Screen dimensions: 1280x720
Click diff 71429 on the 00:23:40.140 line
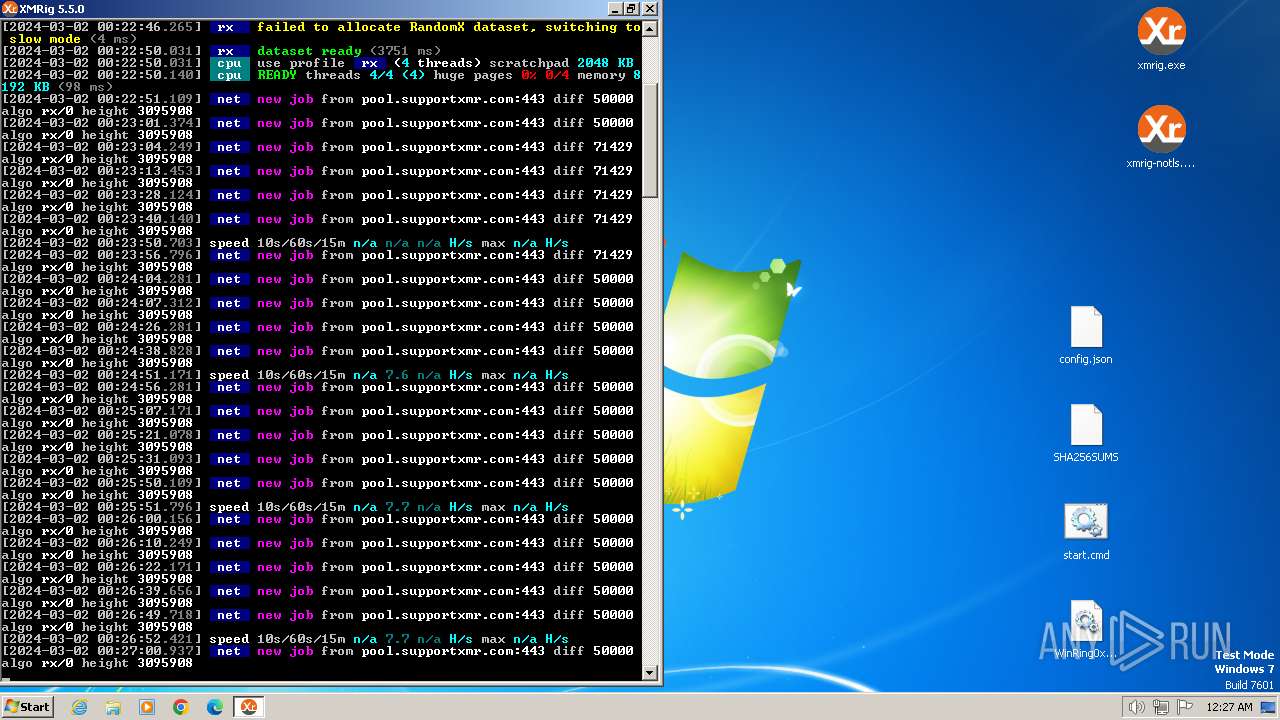click(x=593, y=219)
